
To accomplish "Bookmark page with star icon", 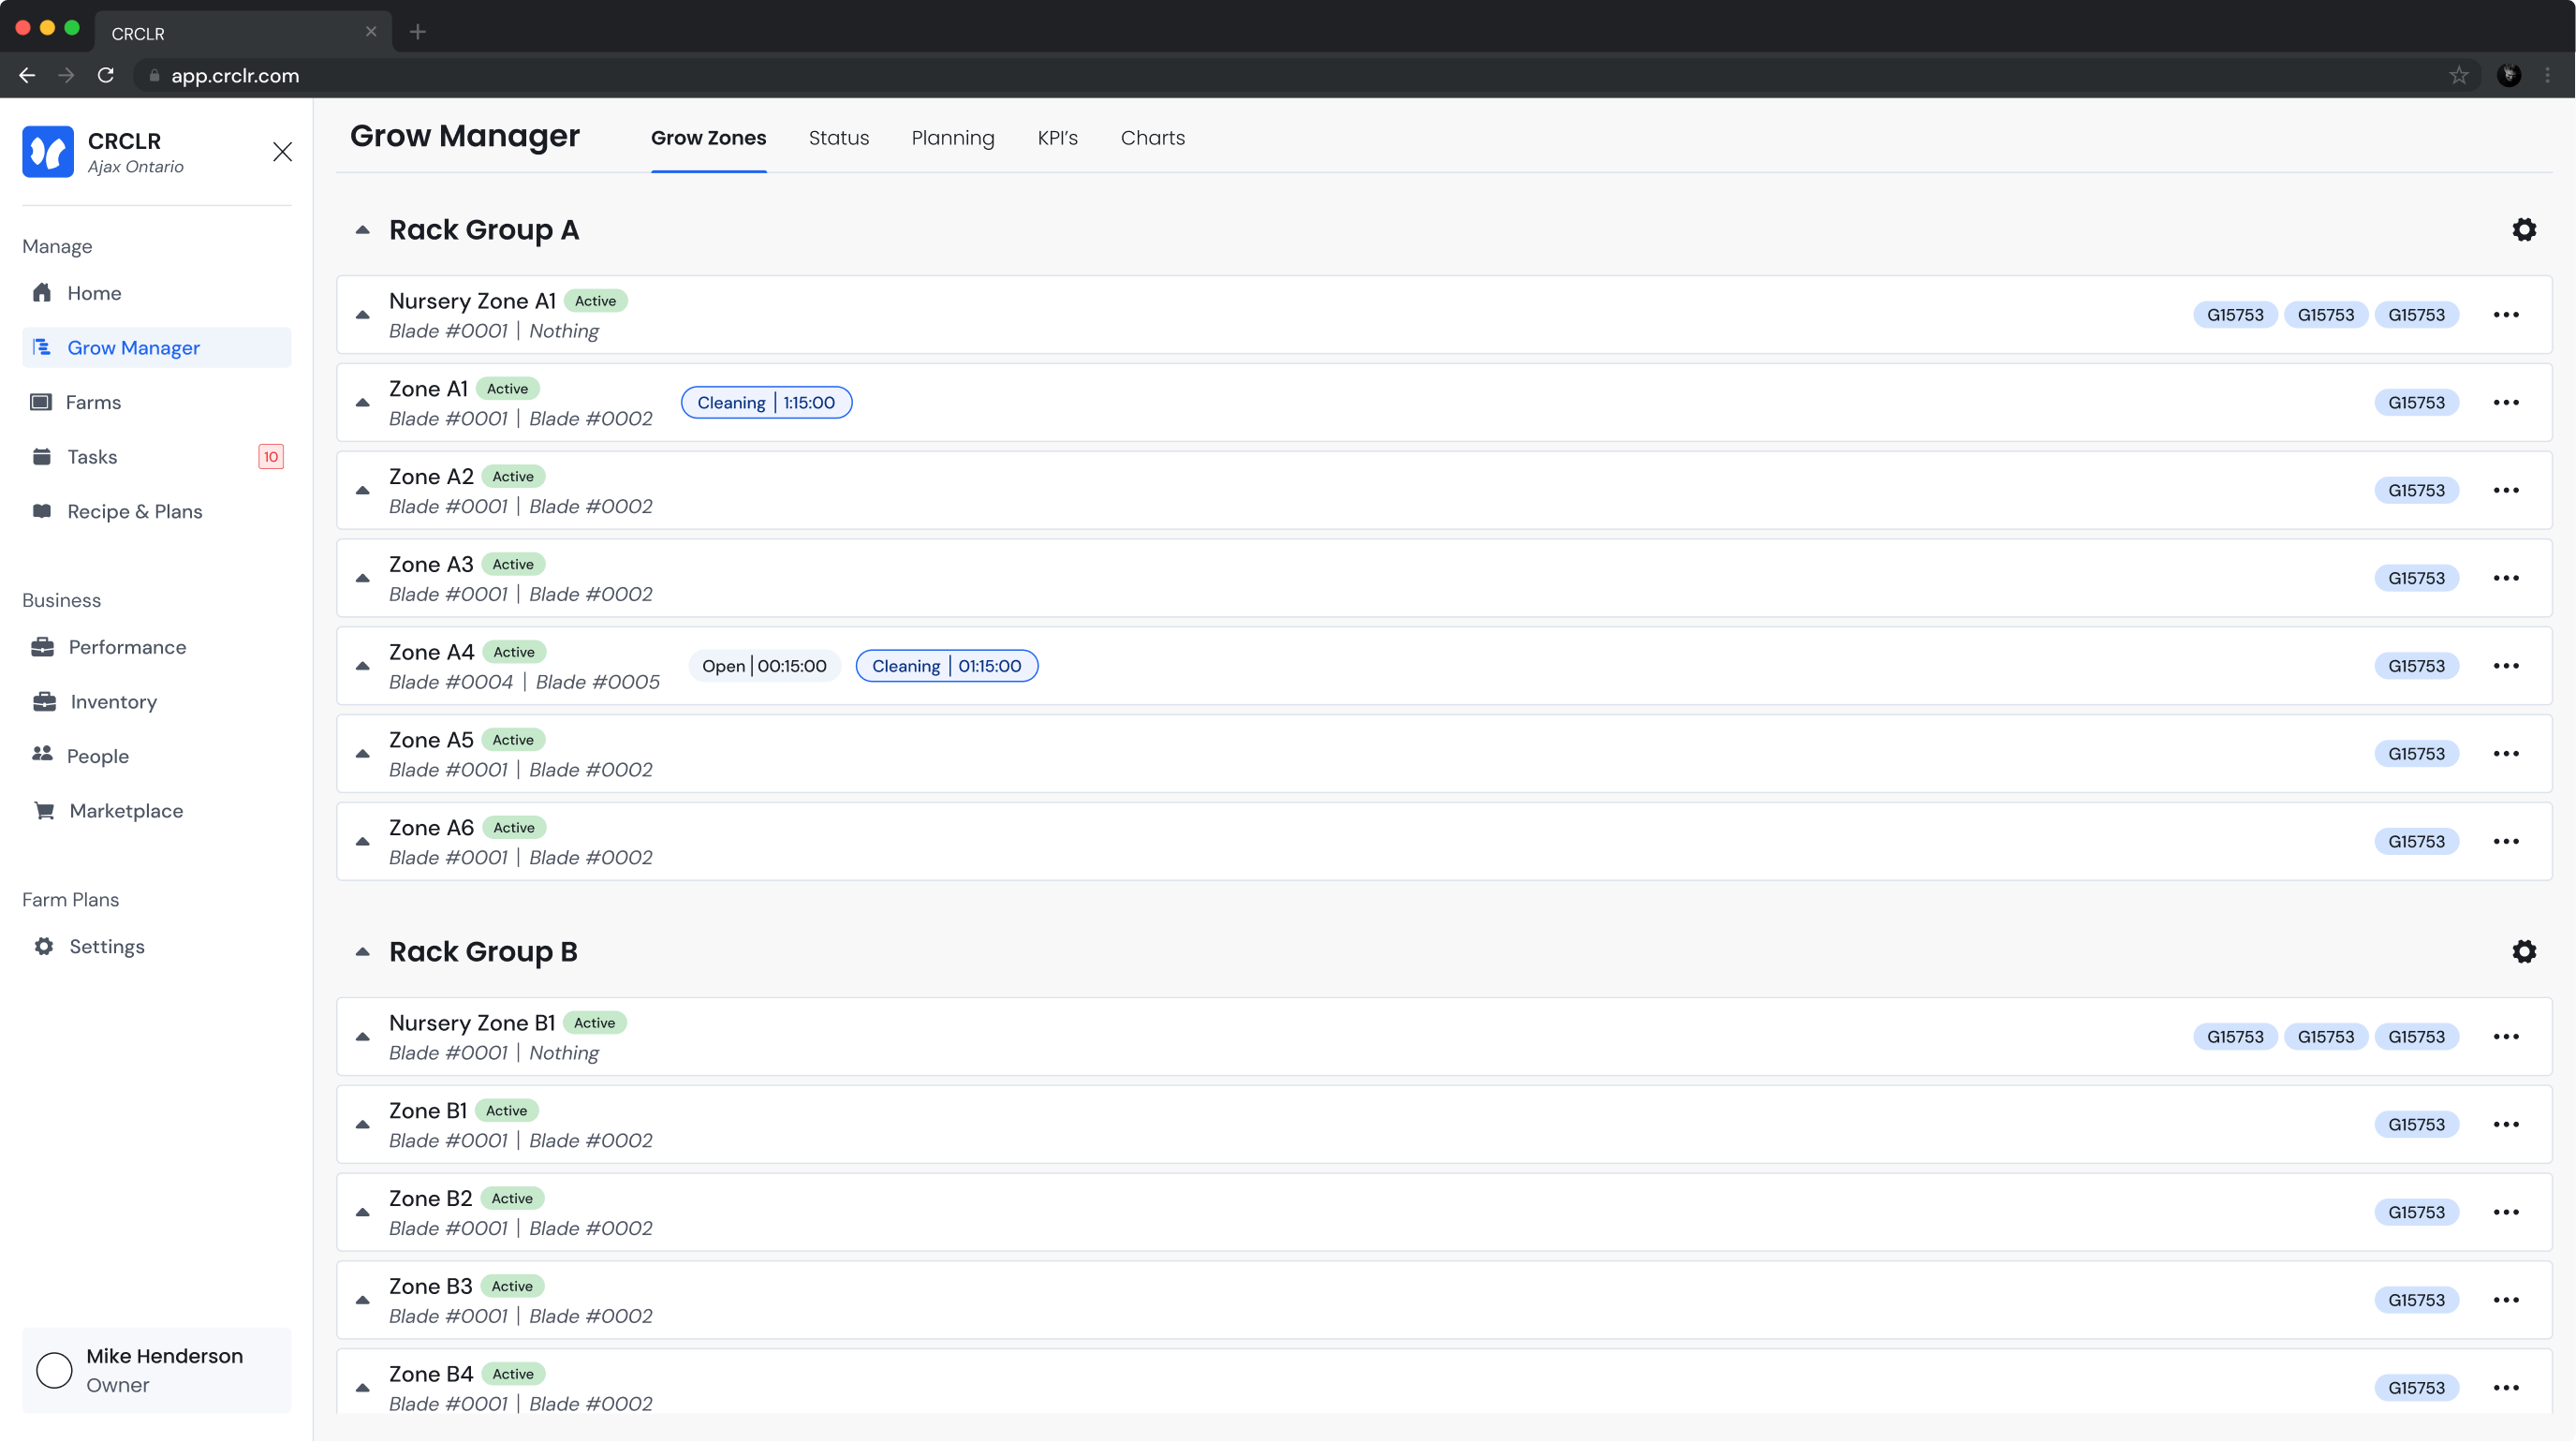I will pyautogui.click(x=2458, y=76).
